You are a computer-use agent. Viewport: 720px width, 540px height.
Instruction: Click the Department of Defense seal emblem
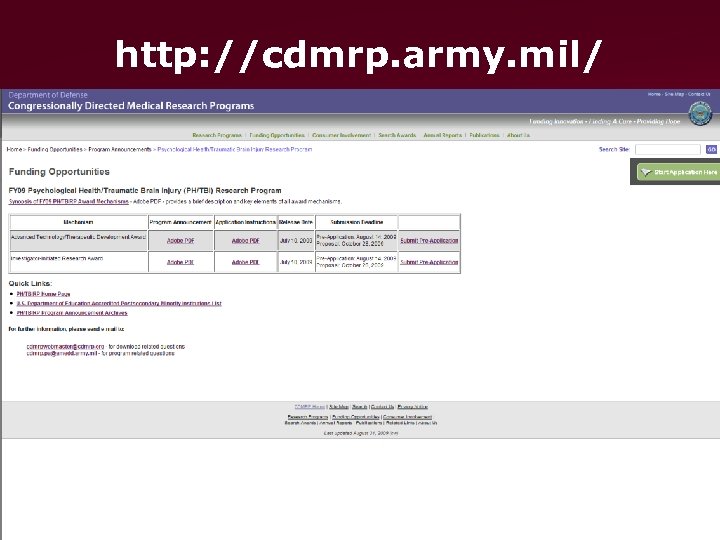pyautogui.click(x=700, y=113)
